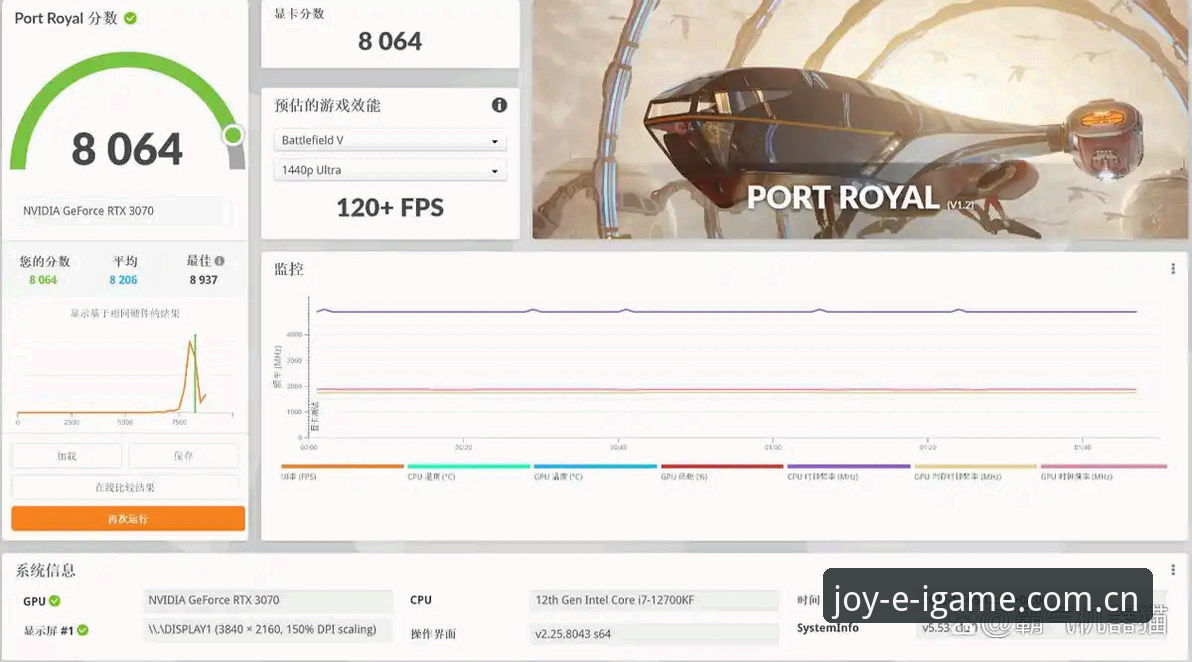The height and width of the screenshot is (662, 1192).
Task: Click the average score 8 206
Action: tap(123, 280)
